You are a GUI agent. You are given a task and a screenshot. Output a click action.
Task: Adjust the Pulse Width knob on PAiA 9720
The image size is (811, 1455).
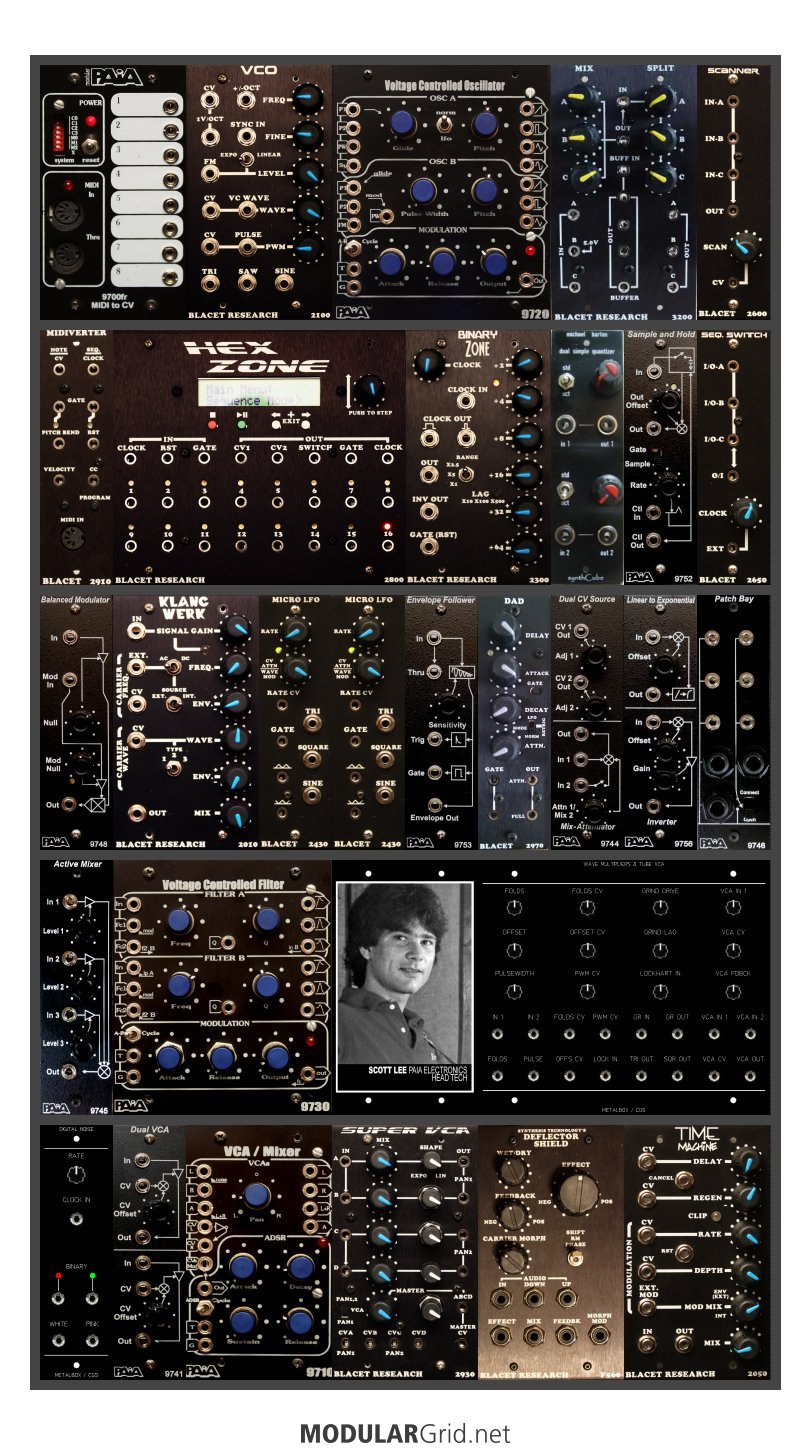point(424,191)
